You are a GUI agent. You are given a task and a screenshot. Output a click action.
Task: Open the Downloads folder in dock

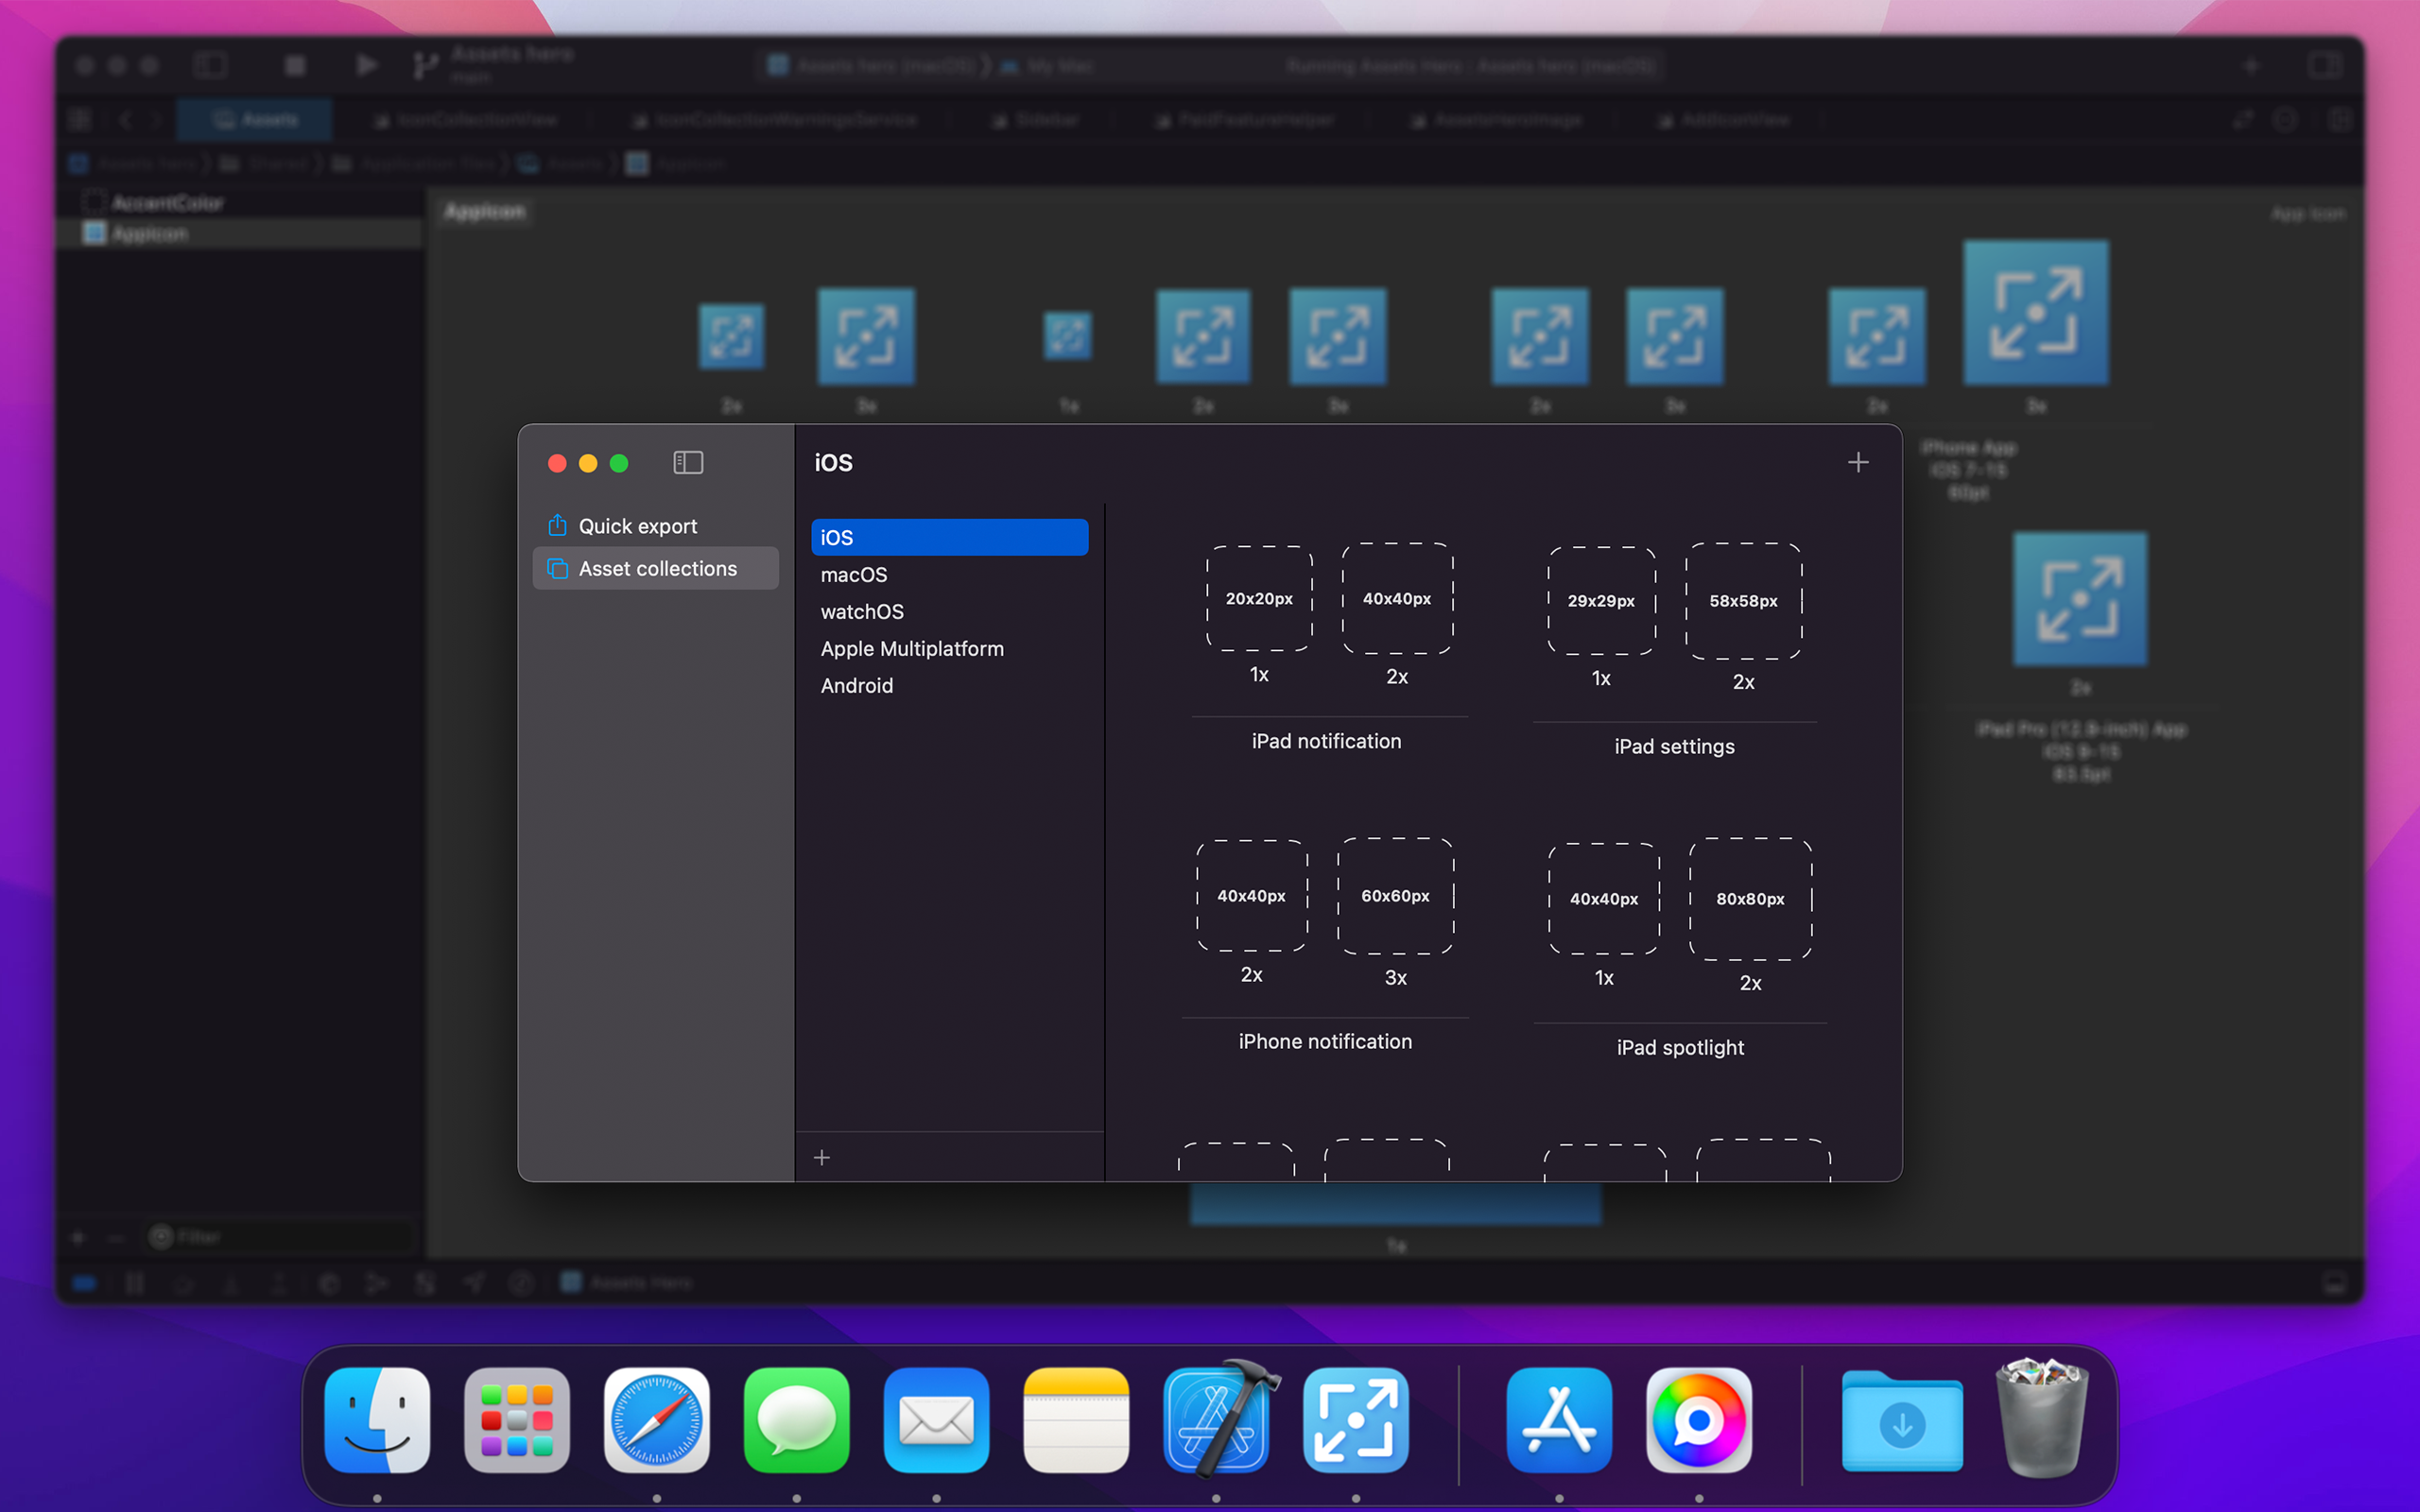[x=1901, y=1419]
